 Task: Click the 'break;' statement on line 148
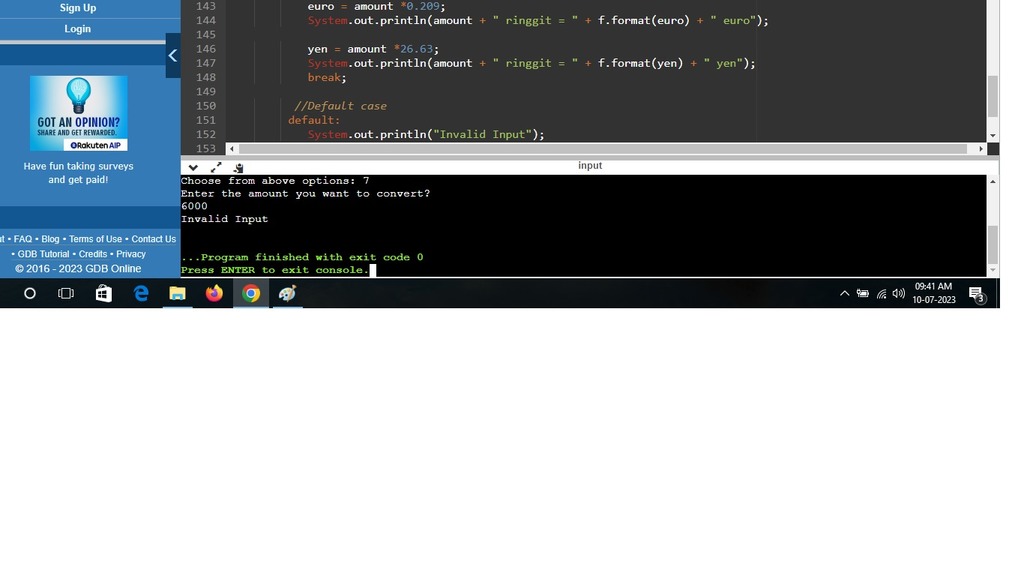pos(327,77)
